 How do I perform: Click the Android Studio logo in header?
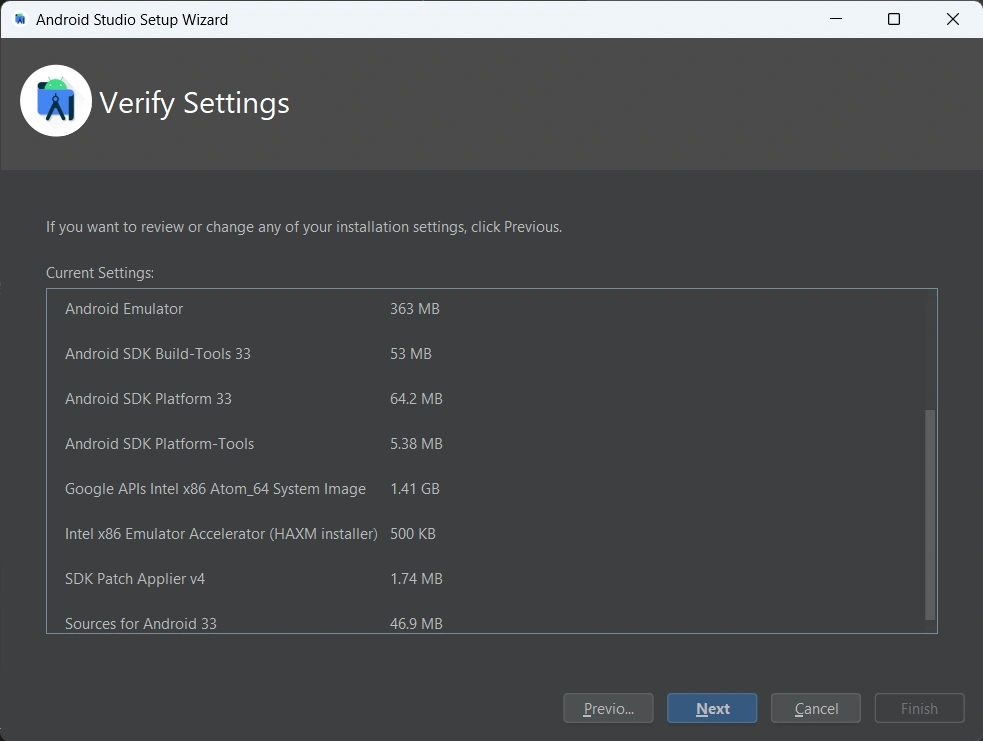[56, 101]
